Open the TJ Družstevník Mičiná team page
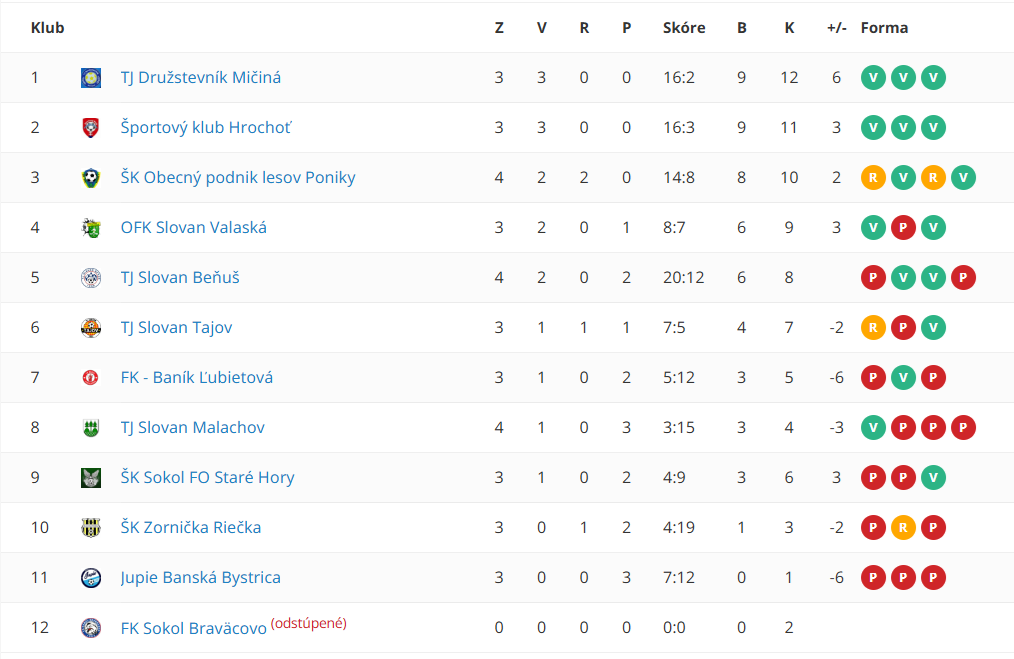 click(x=200, y=78)
